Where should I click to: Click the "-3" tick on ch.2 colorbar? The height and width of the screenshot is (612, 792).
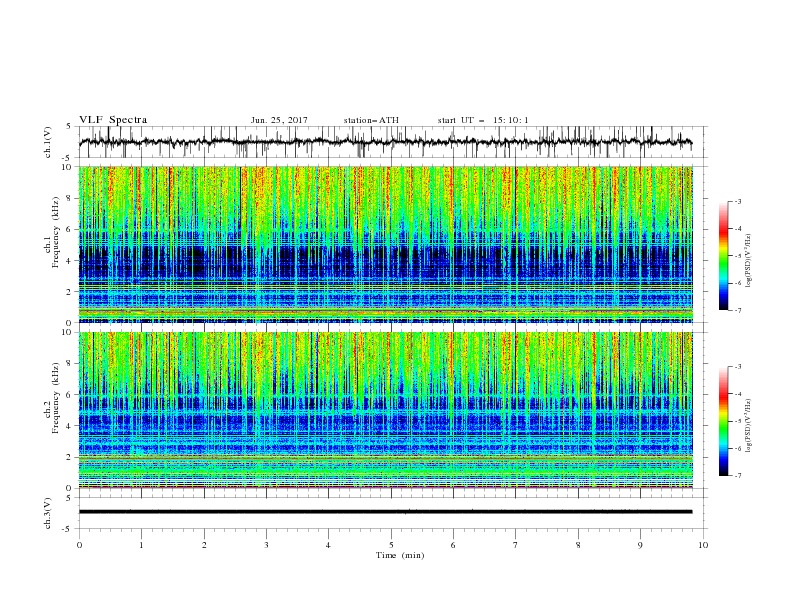click(738, 367)
